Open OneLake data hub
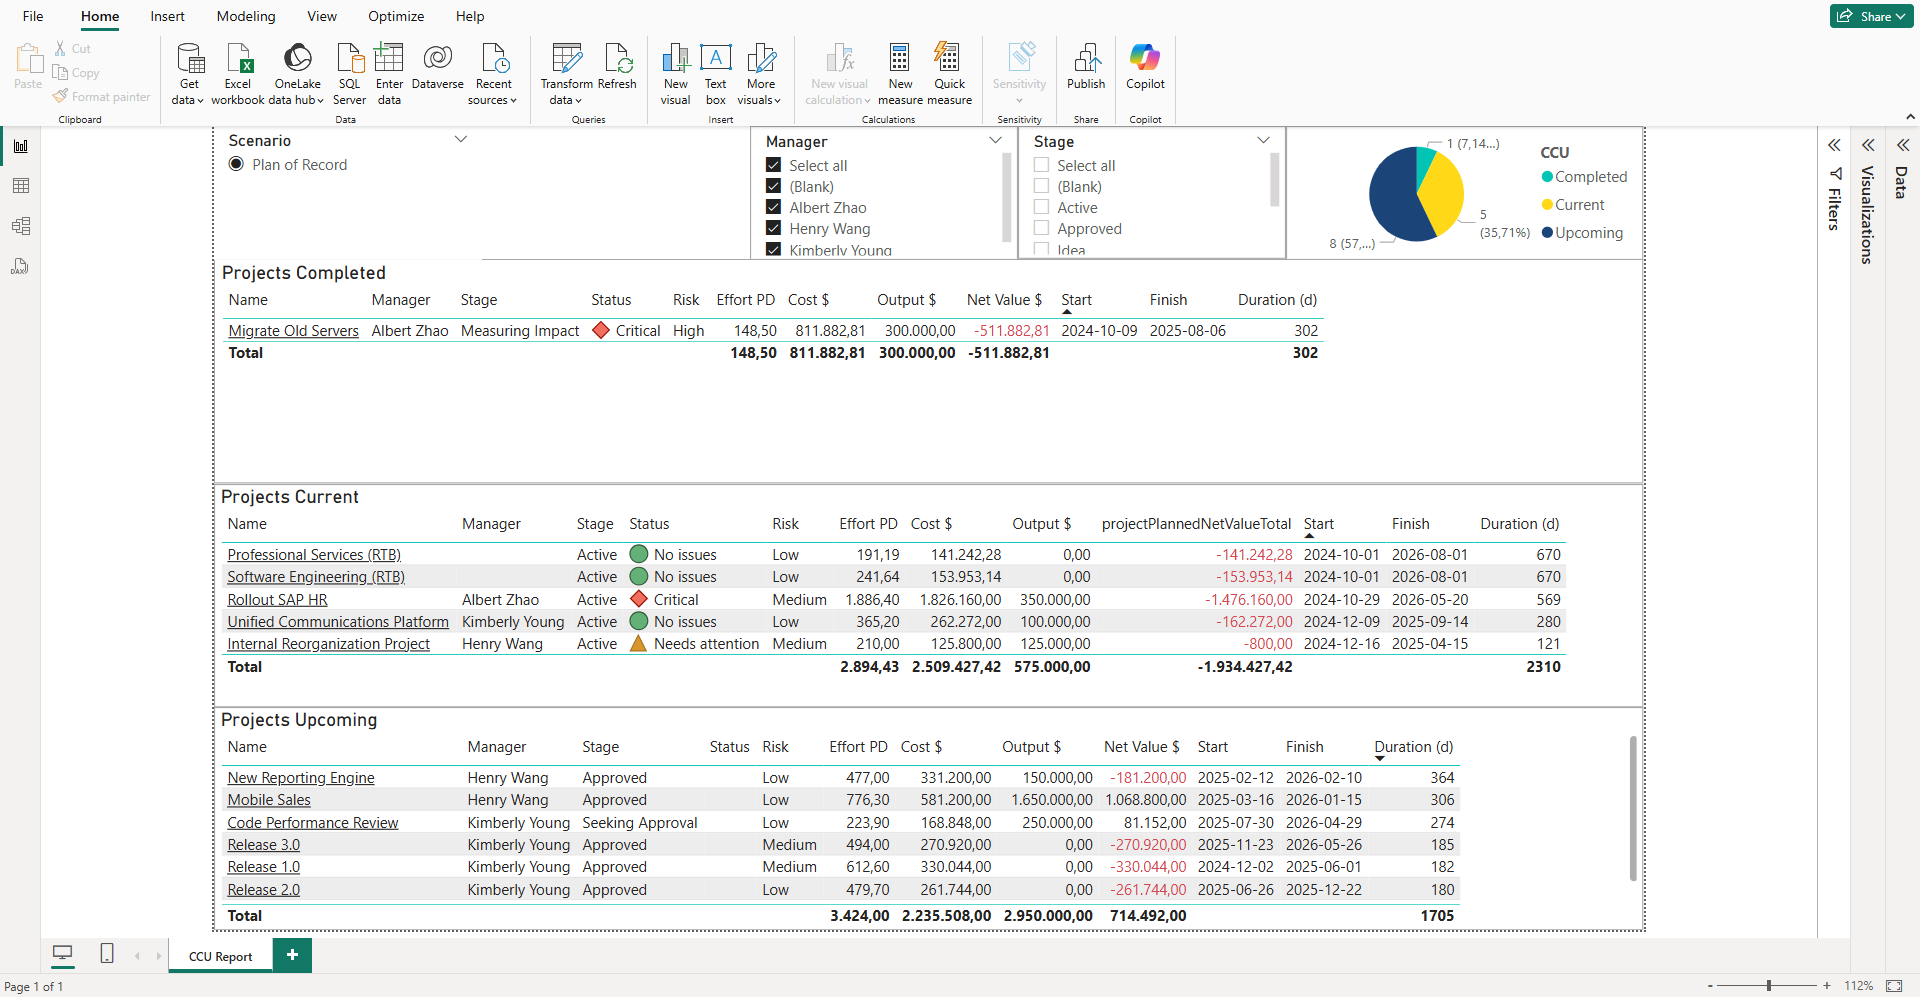 [x=298, y=73]
